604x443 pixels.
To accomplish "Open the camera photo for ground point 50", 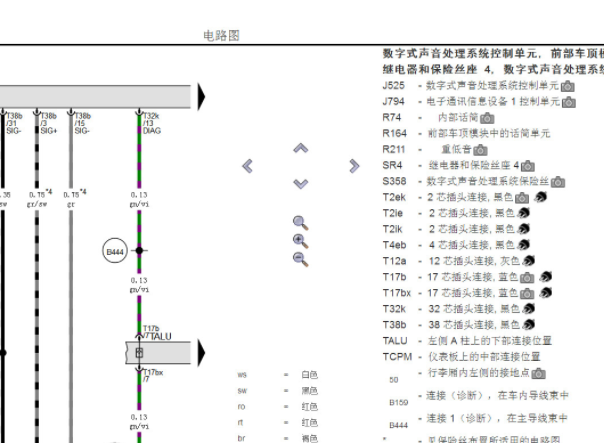I will click(x=539, y=373).
